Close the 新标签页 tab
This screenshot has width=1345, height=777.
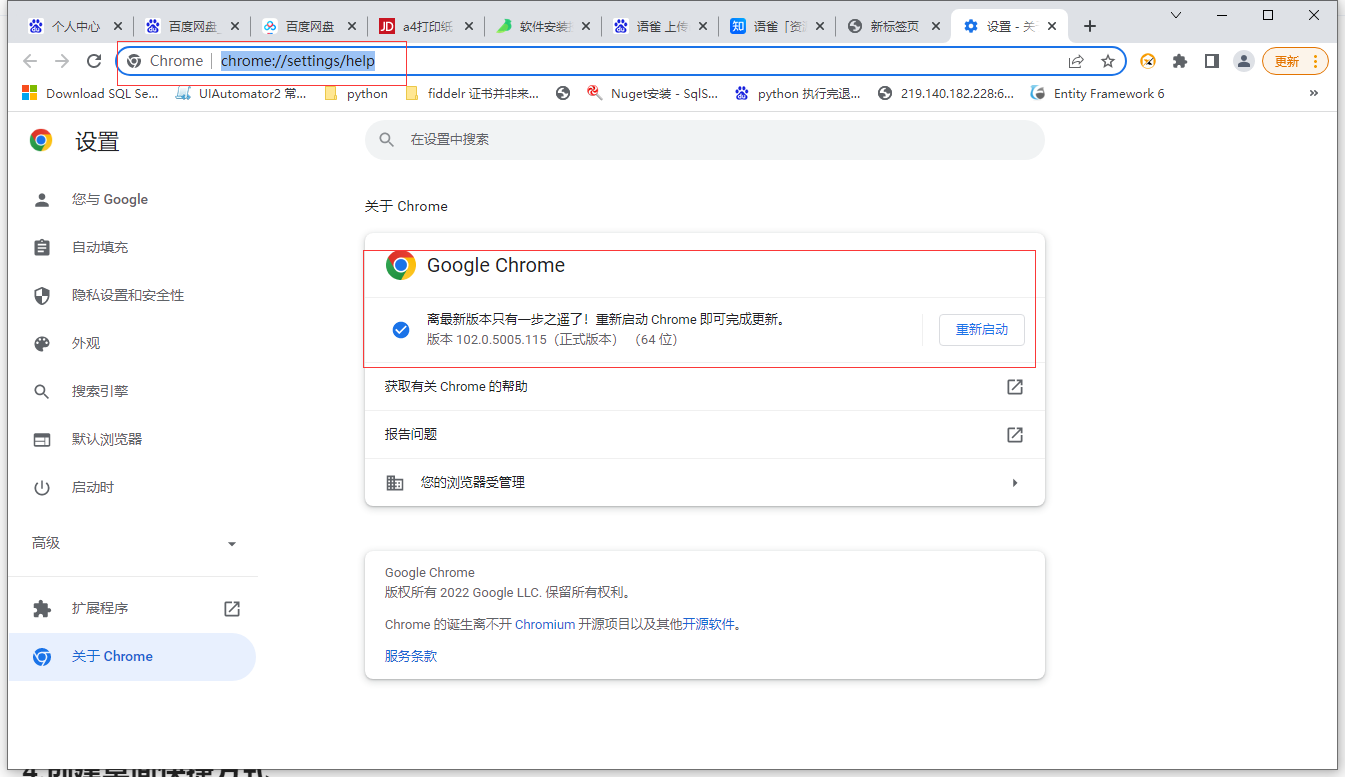(936, 26)
